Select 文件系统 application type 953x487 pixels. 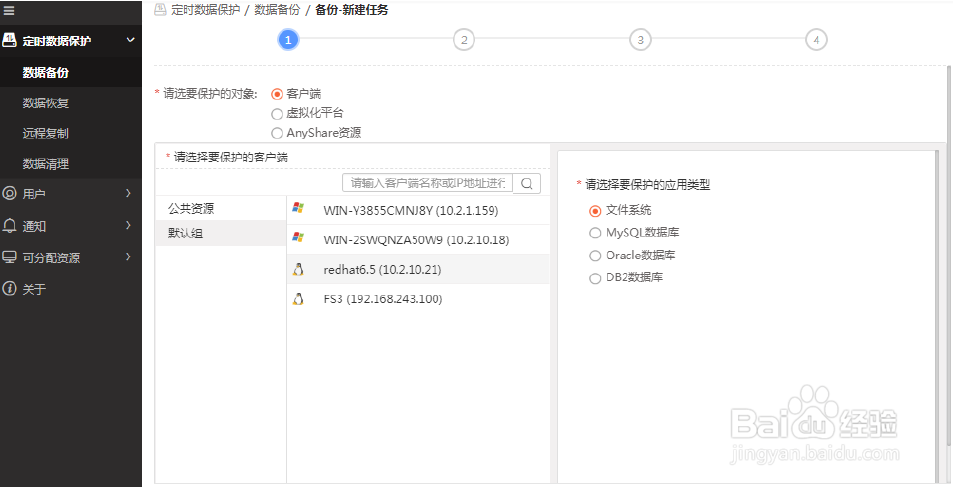[595, 211]
